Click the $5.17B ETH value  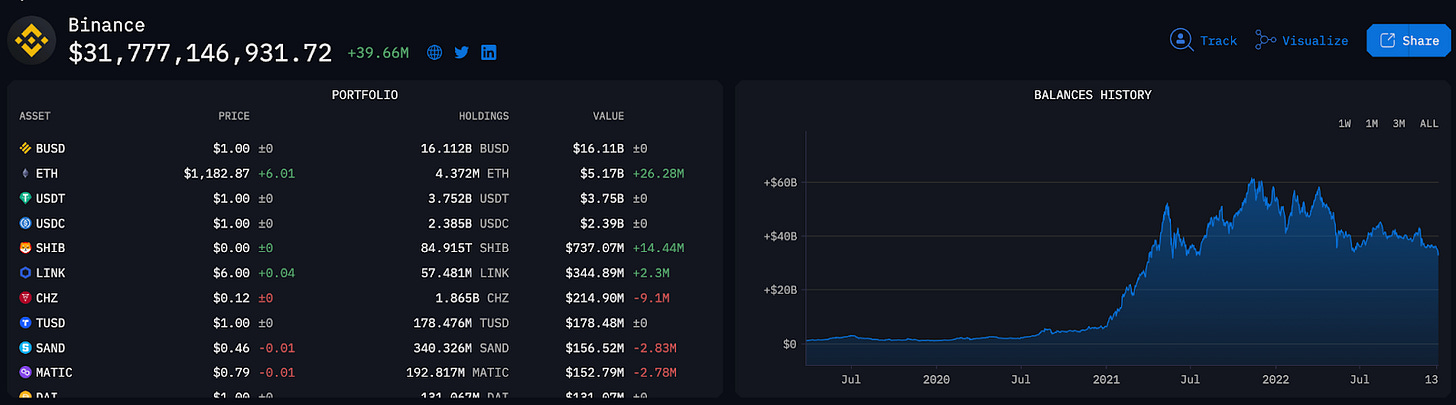click(x=602, y=173)
